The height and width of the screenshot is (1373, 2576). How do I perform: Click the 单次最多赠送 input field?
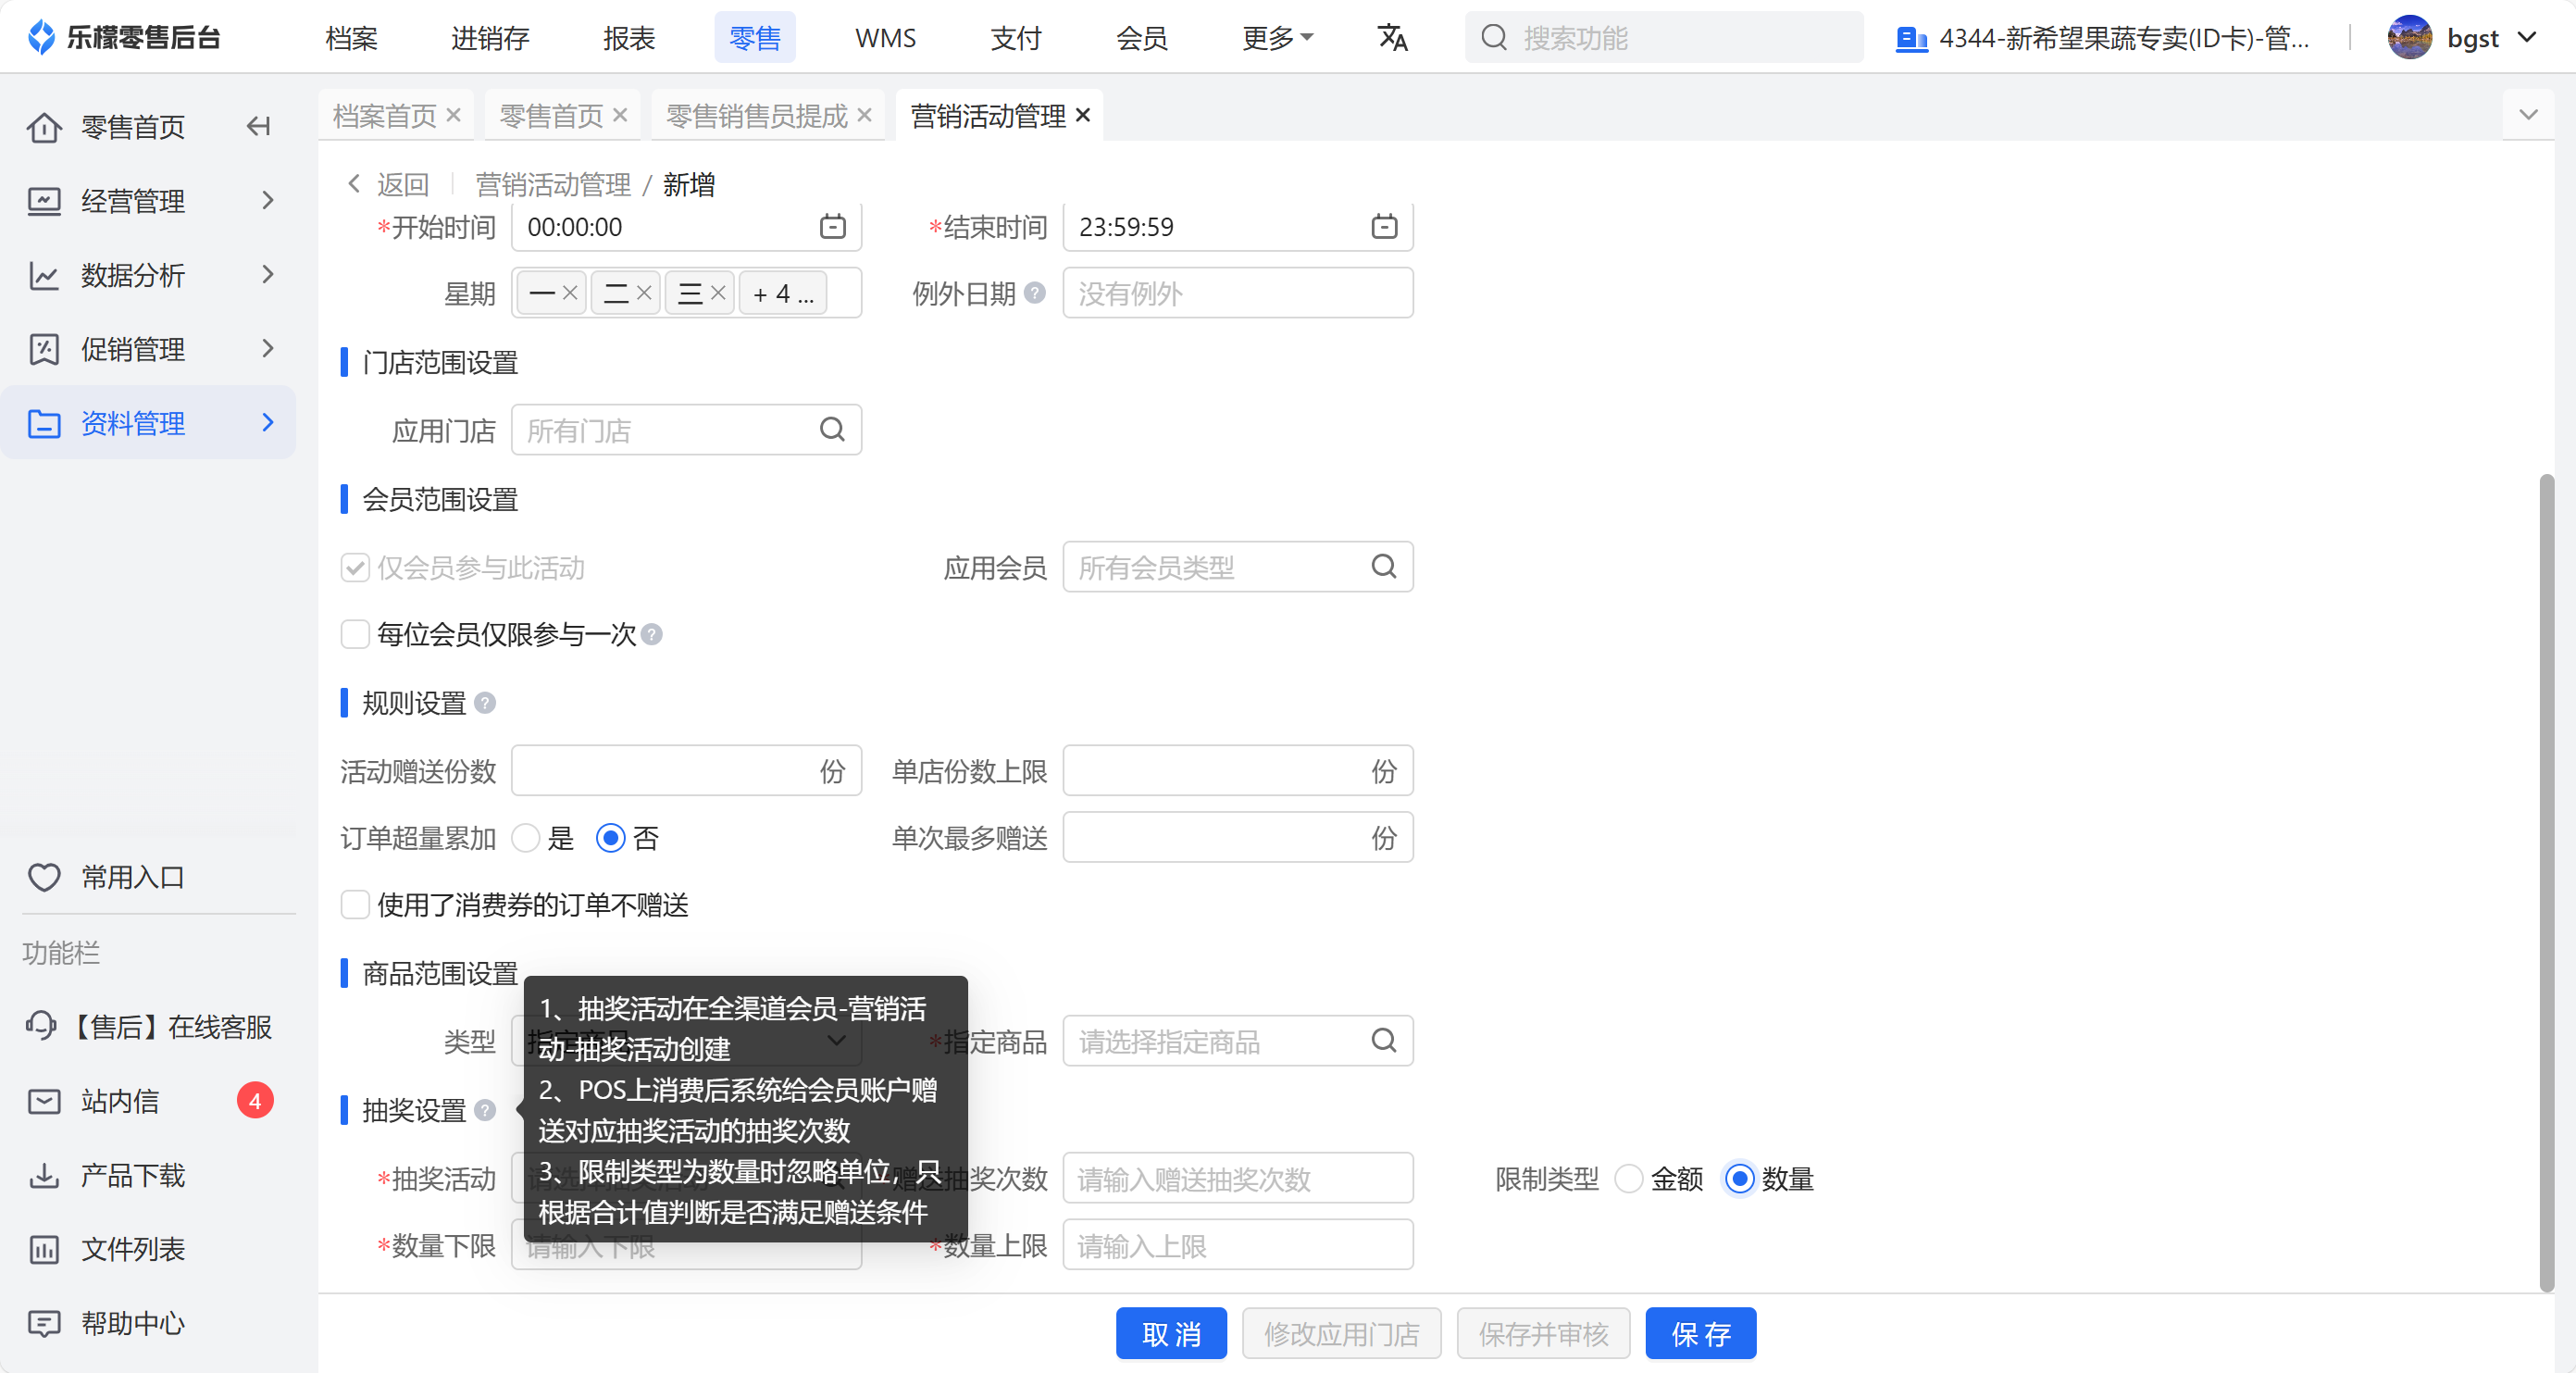coord(1238,837)
